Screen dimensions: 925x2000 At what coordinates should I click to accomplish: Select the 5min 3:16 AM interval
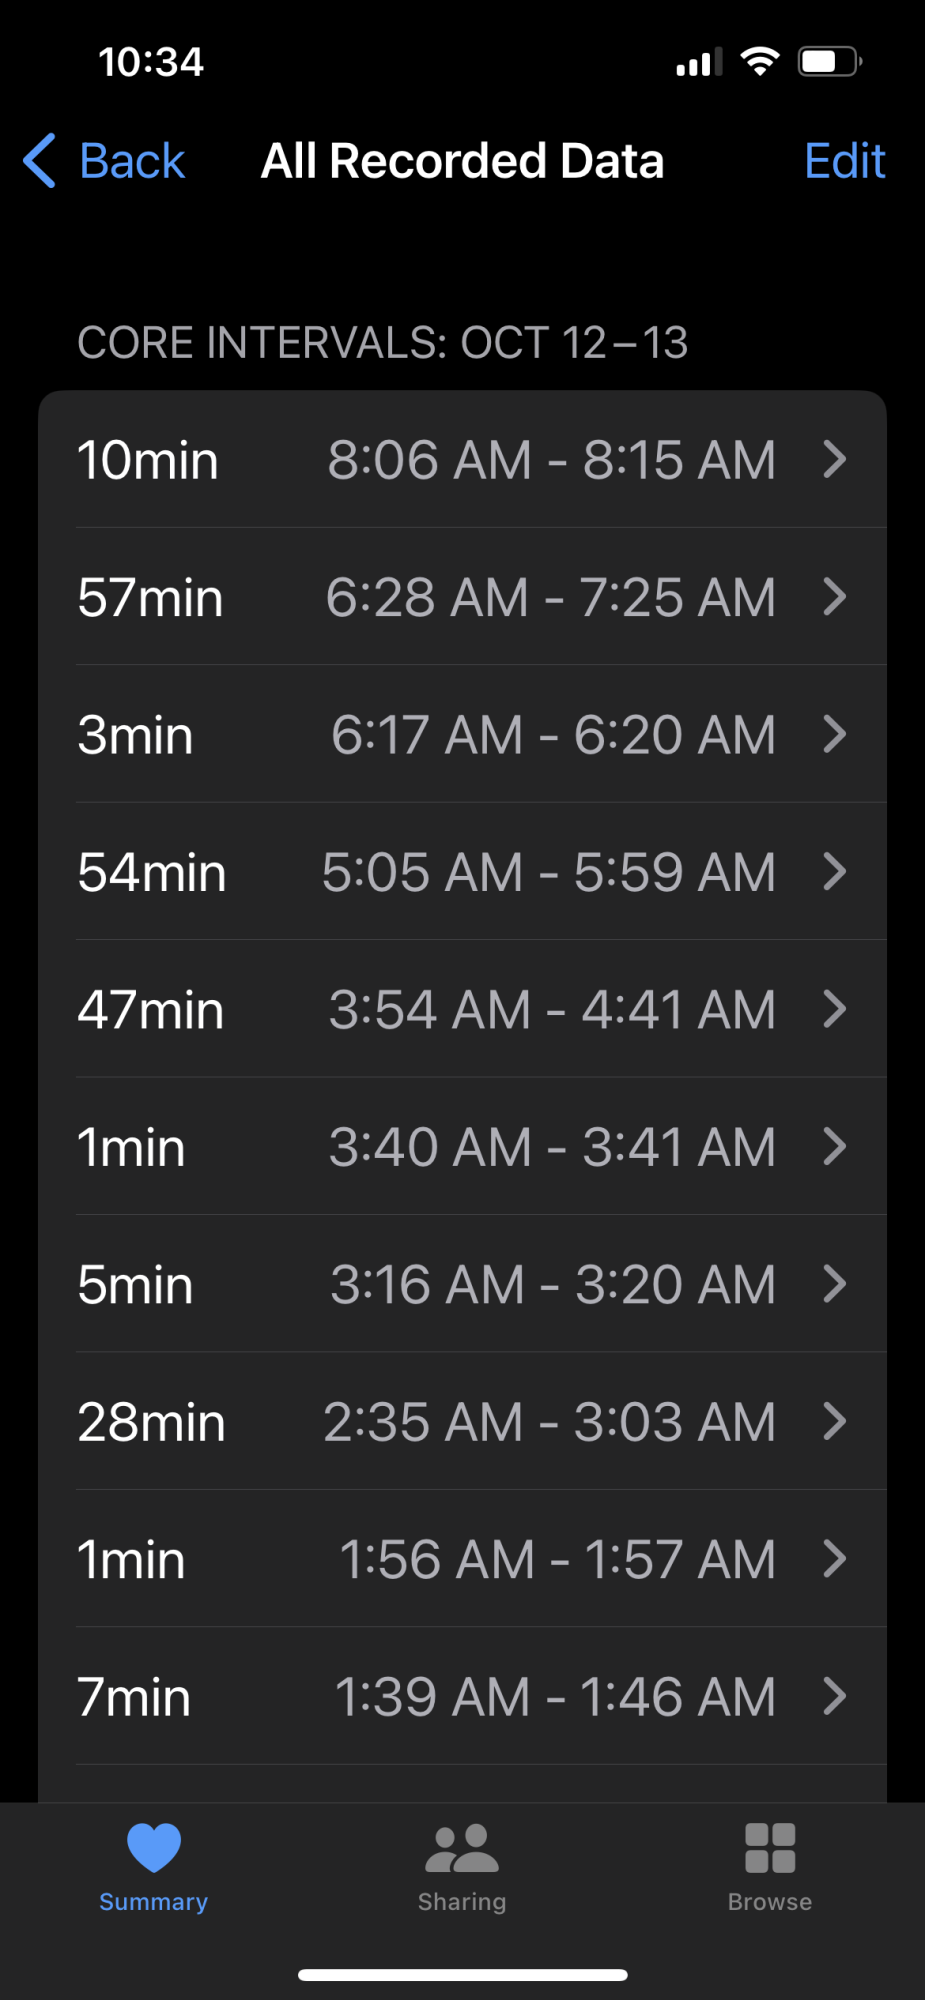tap(462, 1284)
